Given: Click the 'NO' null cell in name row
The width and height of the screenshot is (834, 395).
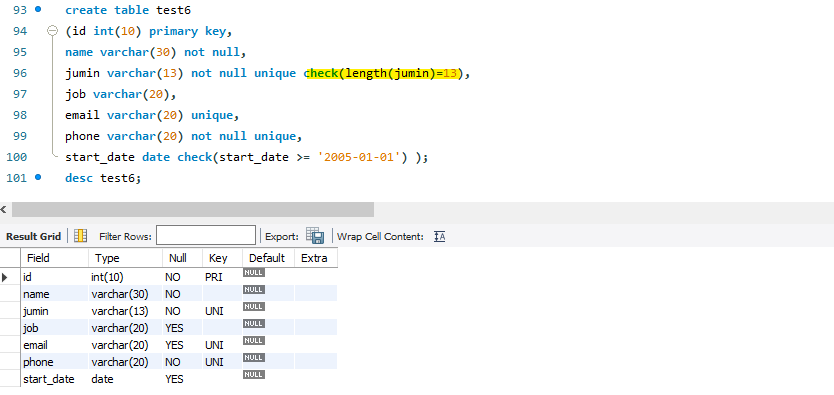Looking at the screenshot, I should (x=182, y=294).
